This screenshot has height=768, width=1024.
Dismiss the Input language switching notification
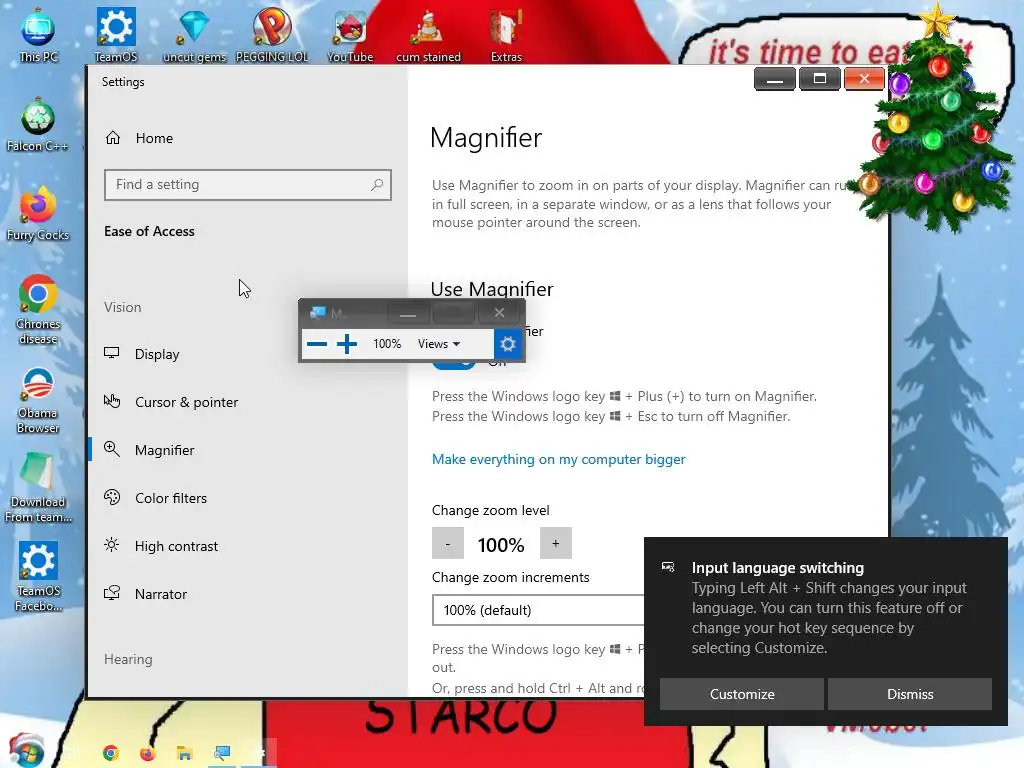click(x=910, y=694)
